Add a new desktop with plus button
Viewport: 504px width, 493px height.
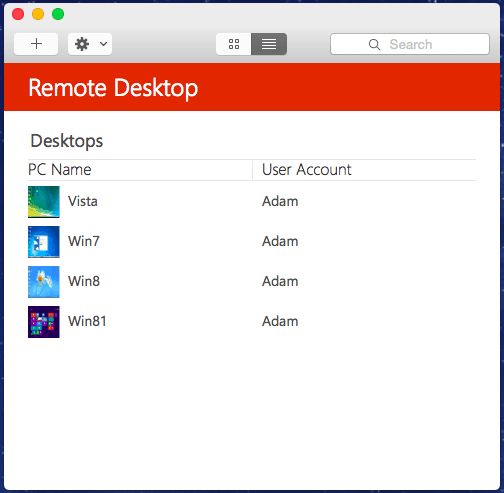point(36,44)
